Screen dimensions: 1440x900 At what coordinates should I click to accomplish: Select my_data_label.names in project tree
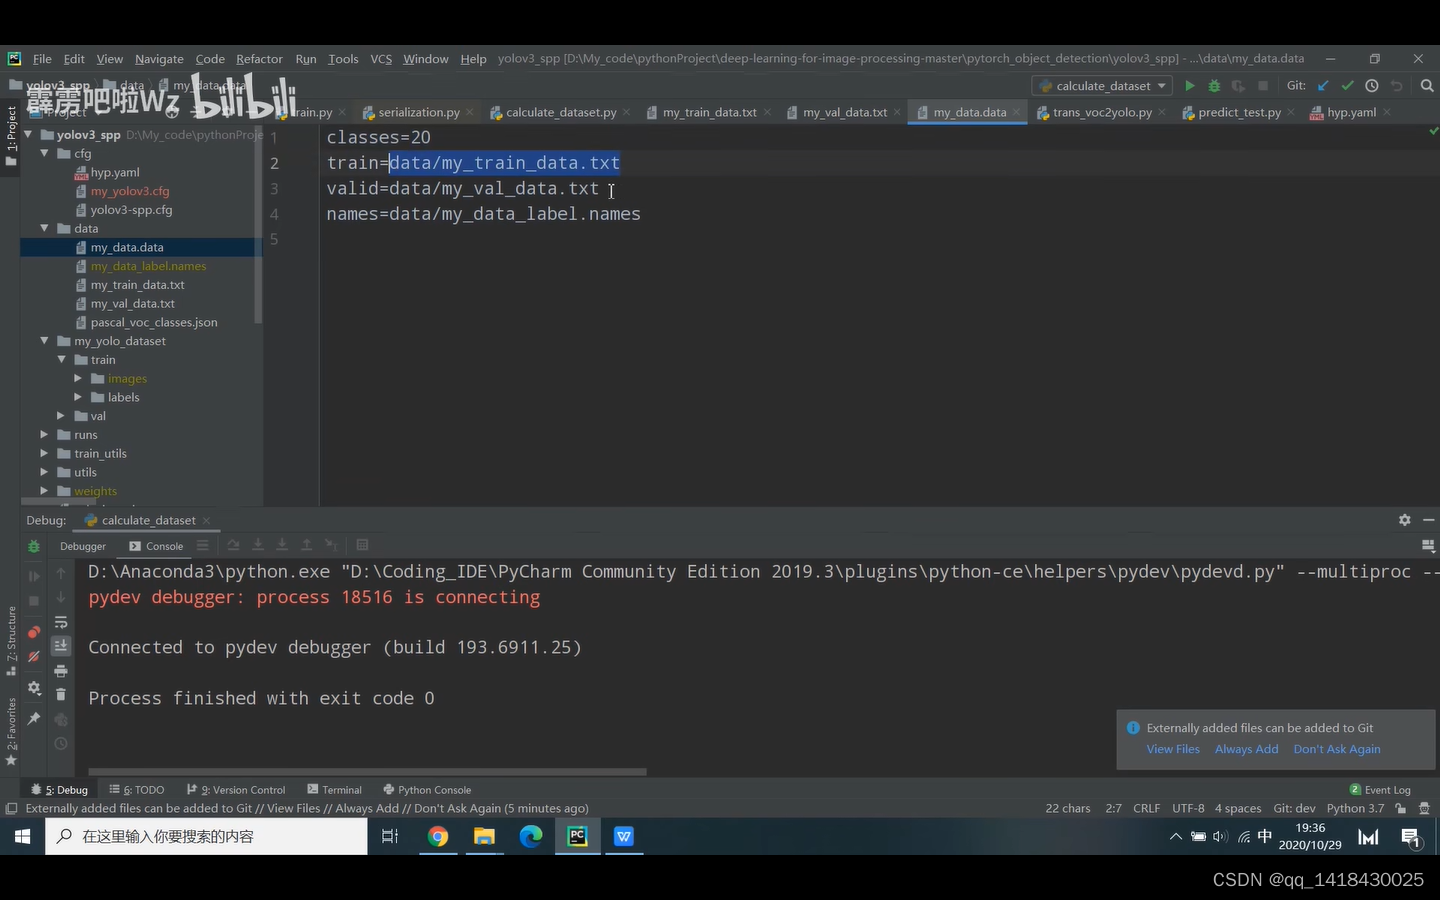148,266
